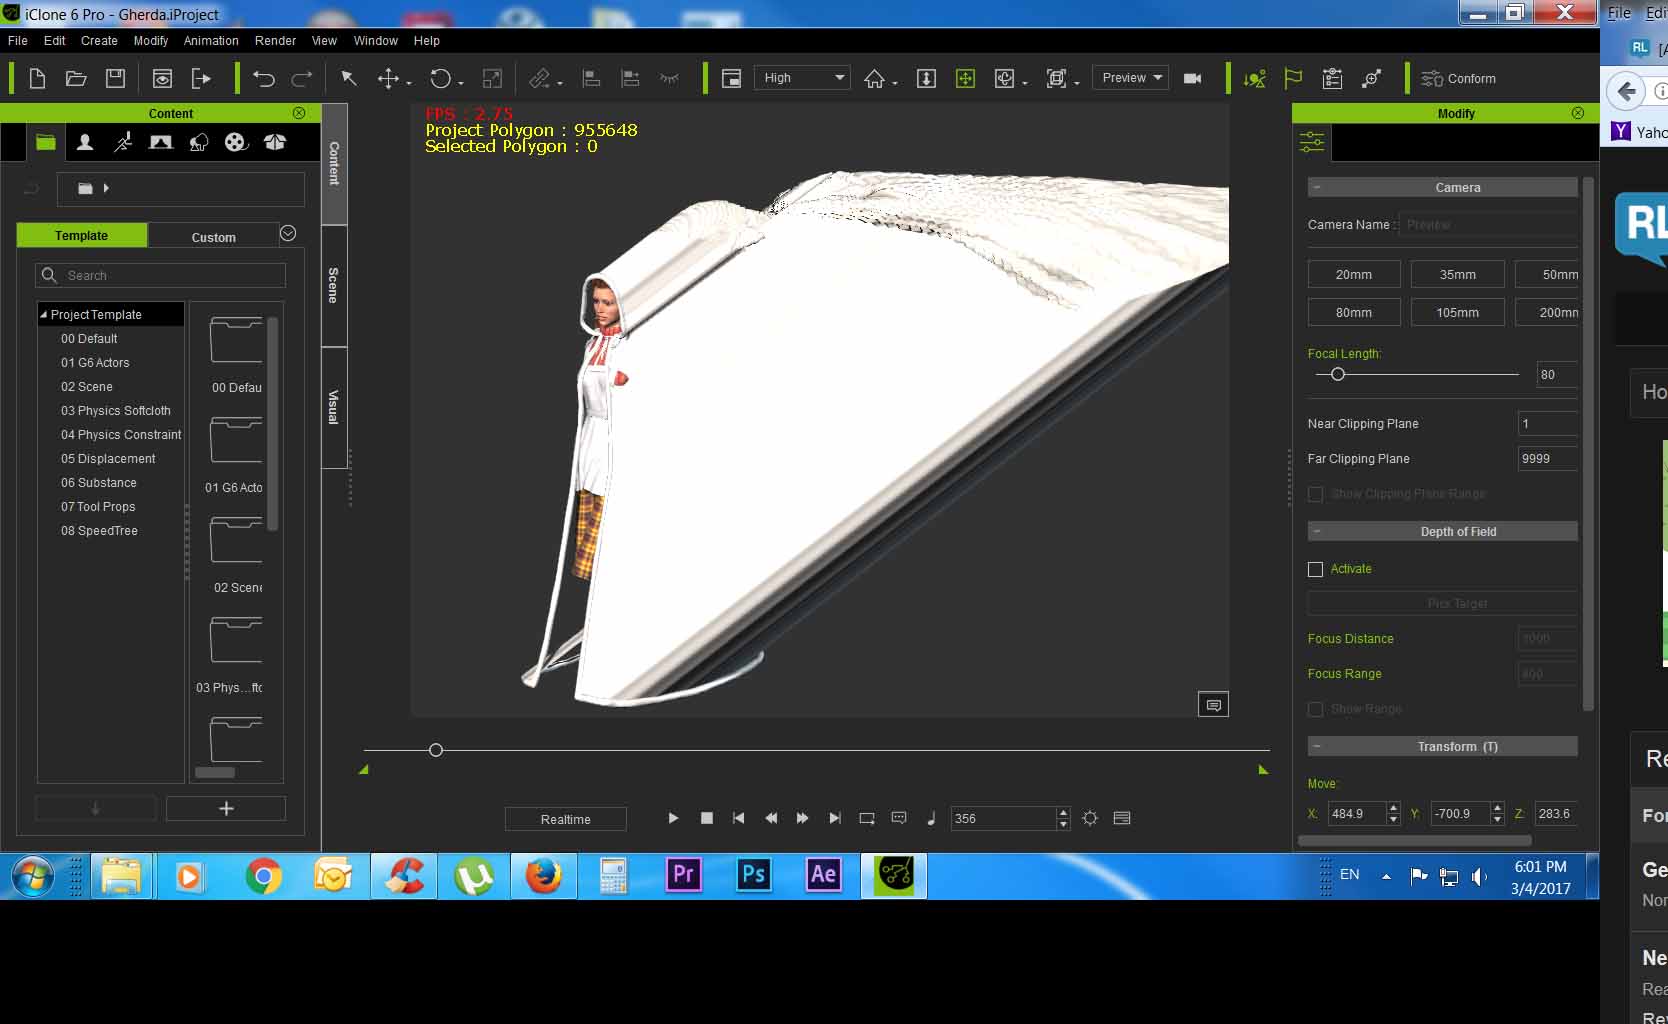Open the Window menu
1668x1024 pixels.
click(375, 41)
